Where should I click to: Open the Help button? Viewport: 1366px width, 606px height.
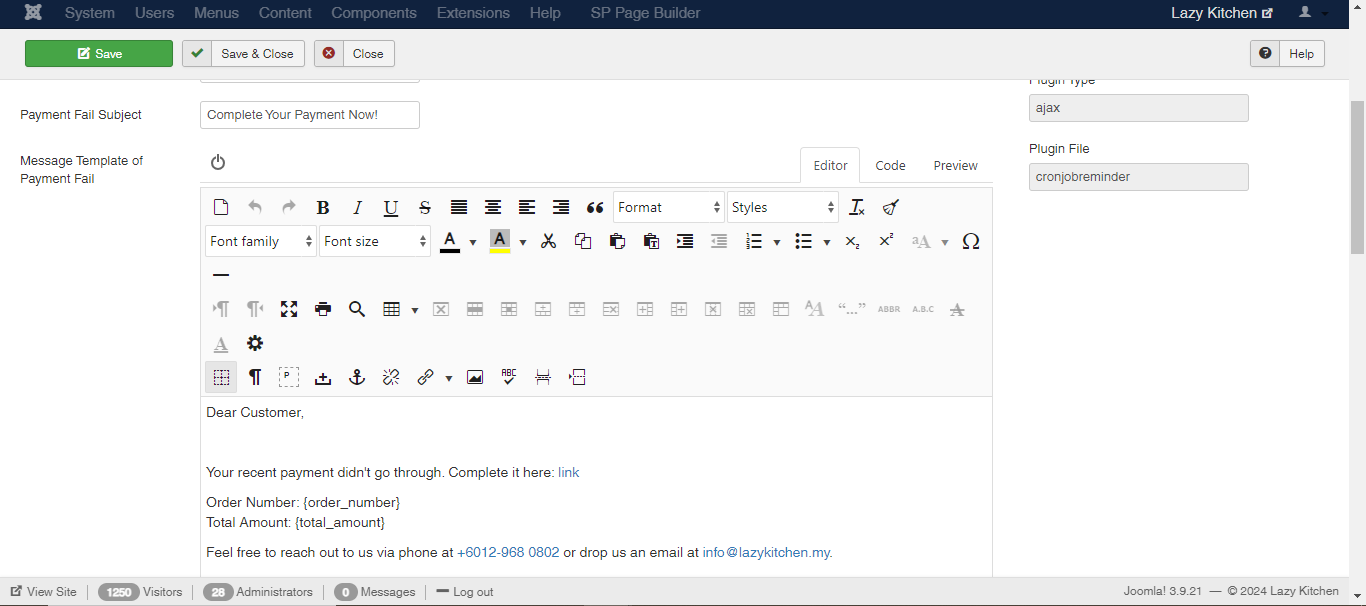[1287, 54]
